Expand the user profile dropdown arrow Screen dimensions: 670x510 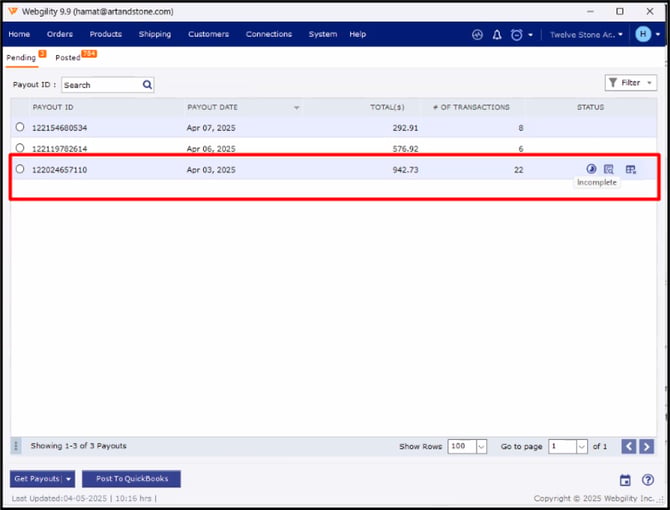pyautogui.click(x=658, y=35)
